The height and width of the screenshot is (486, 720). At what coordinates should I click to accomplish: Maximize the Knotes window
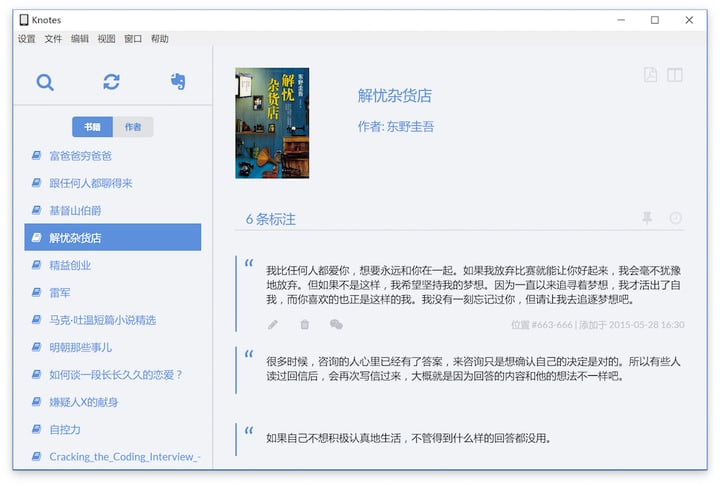[x=655, y=20]
